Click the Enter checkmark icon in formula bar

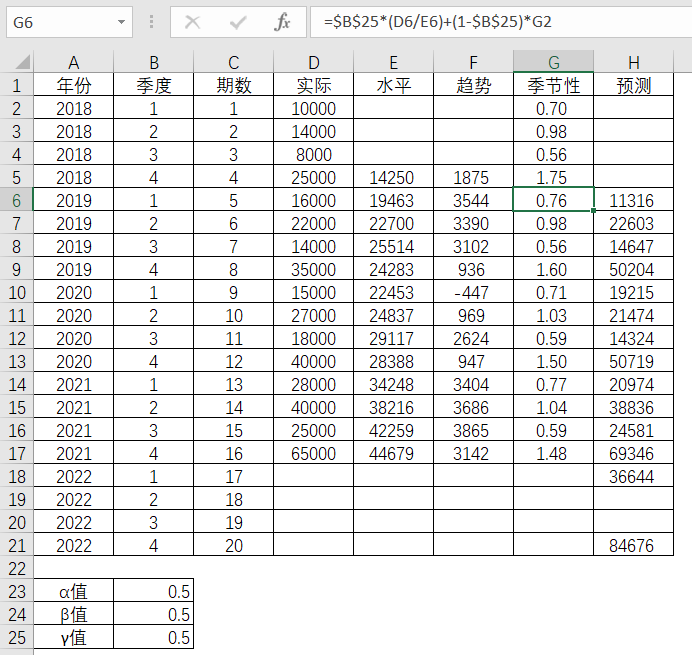238,21
